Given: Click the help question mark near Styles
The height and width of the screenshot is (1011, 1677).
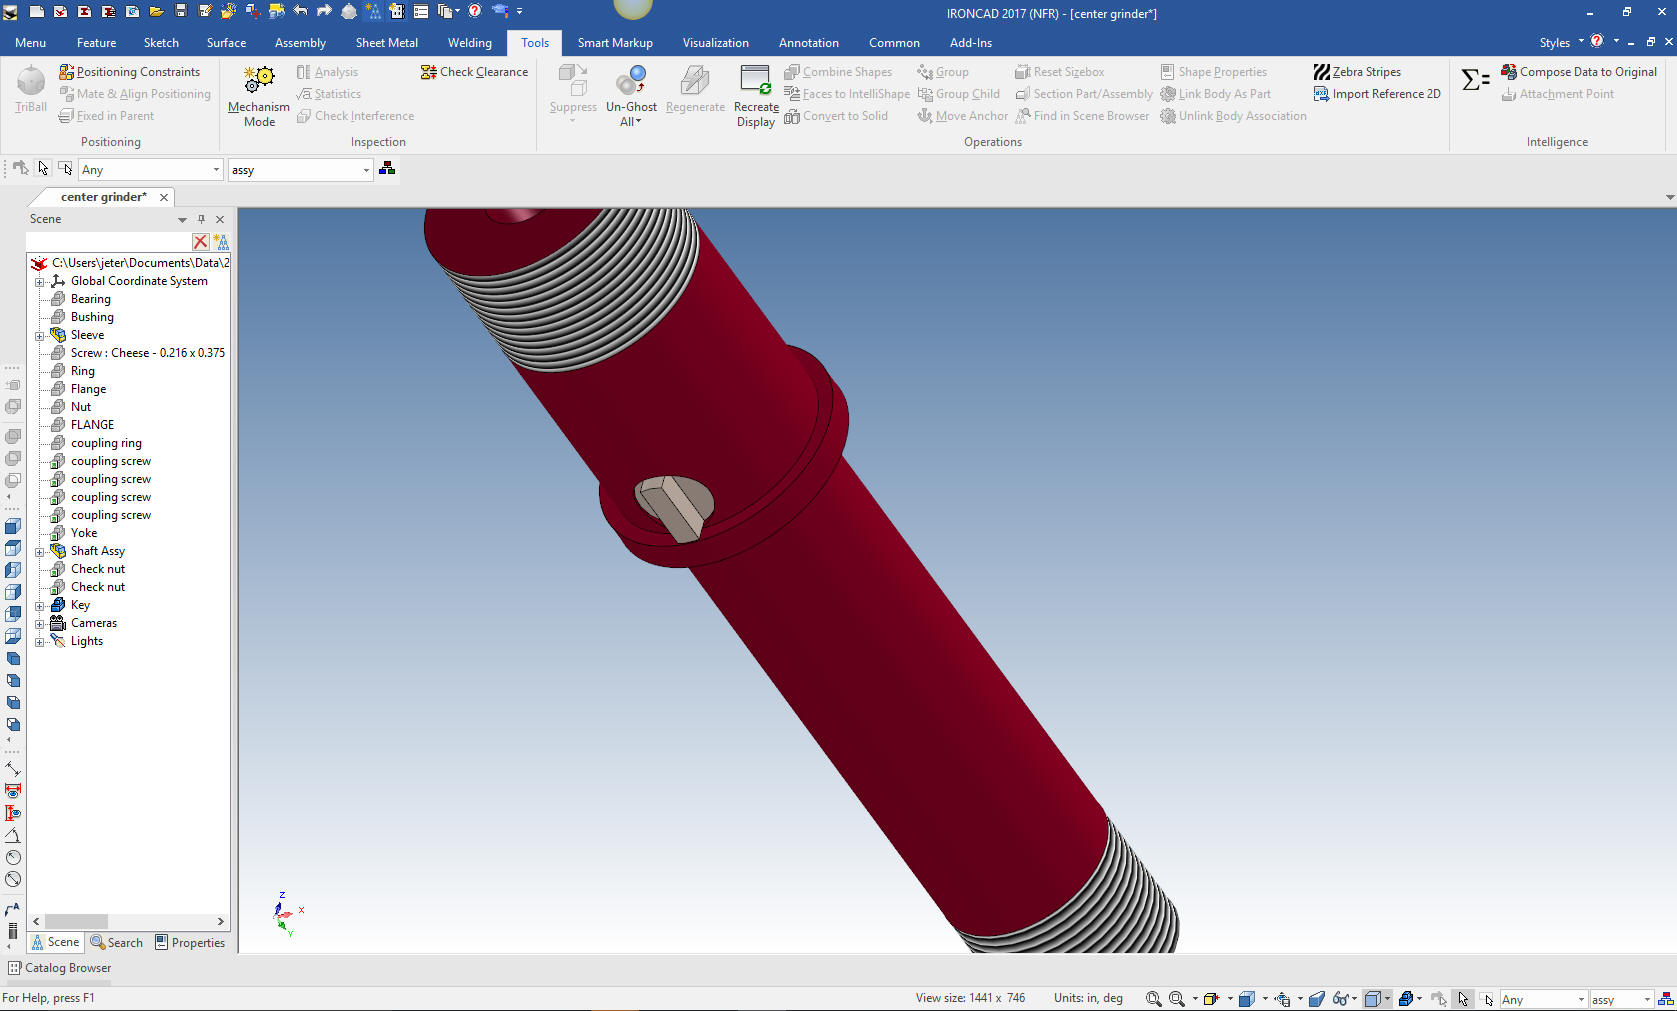Looking at the screenshot, I should coord(1597,41).
